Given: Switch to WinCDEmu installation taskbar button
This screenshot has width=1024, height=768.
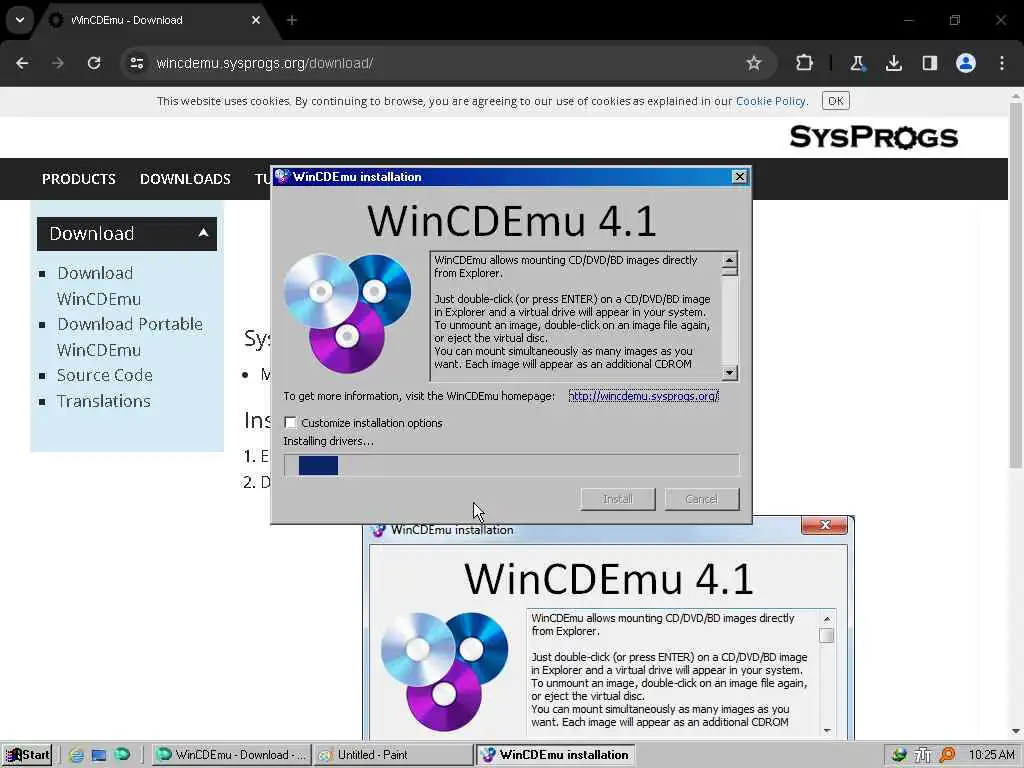Looking at the screenshot, I should 555,755.
